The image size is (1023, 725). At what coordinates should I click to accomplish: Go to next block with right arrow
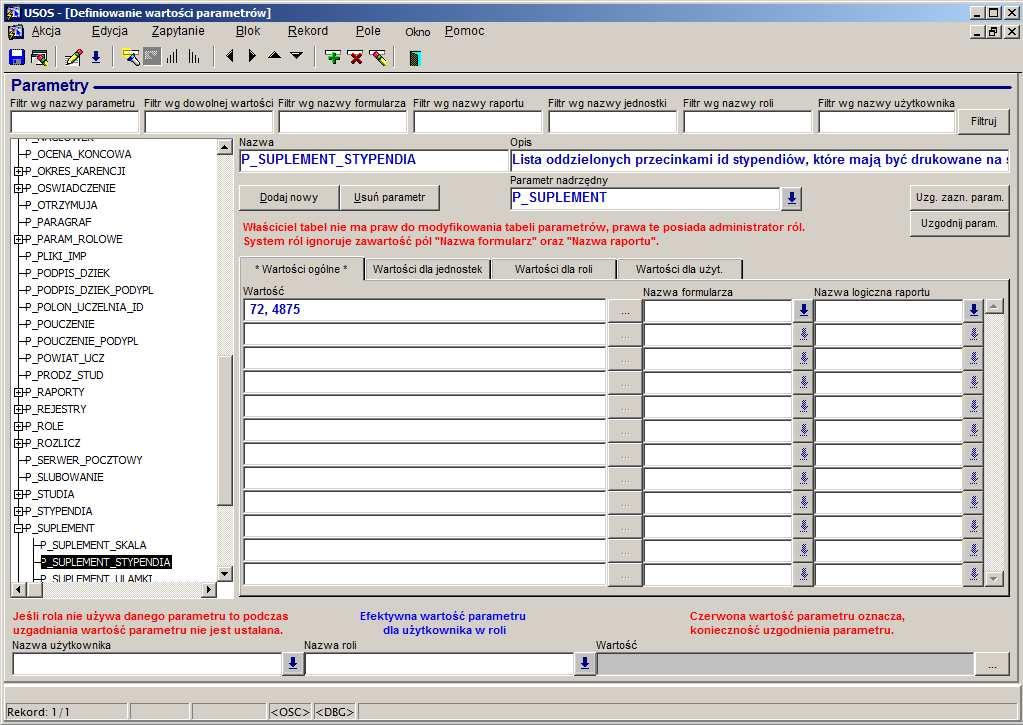252,57
